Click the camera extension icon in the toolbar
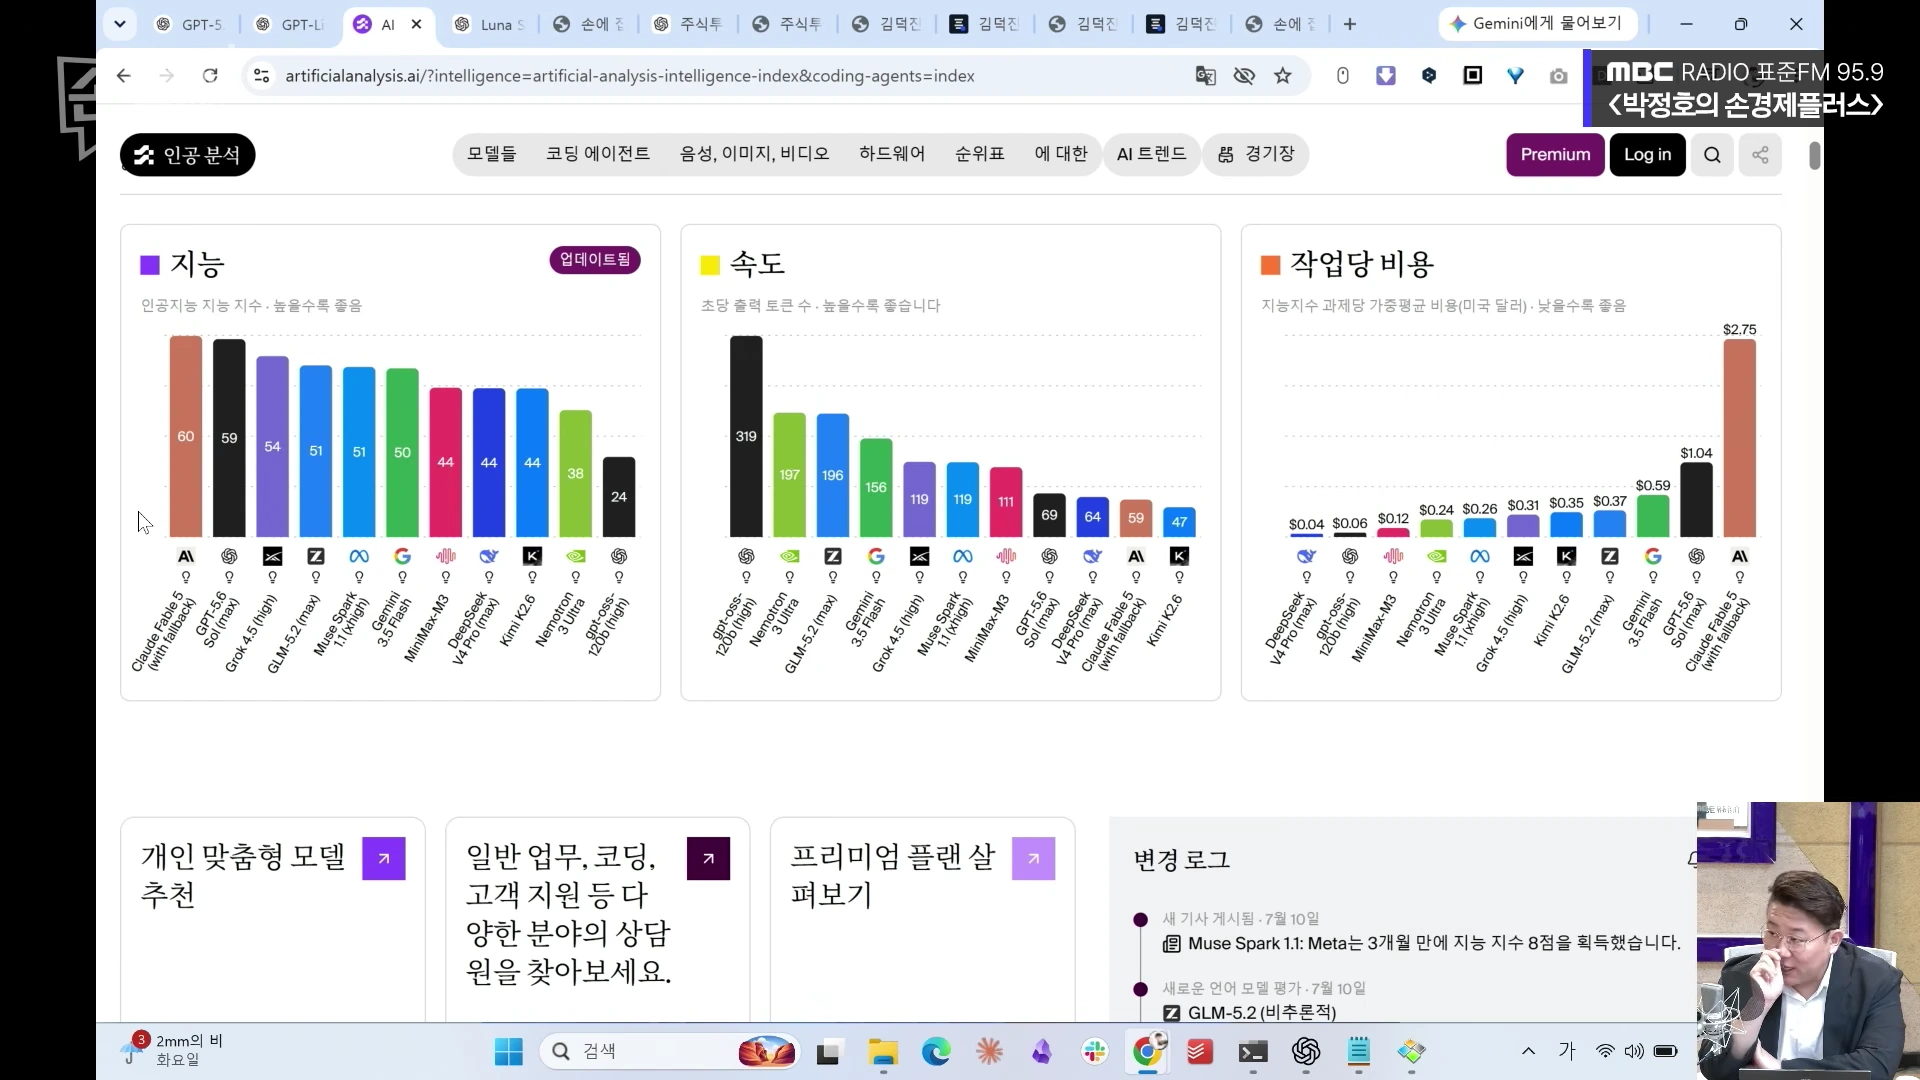 pyautogui.click(x=1558, y=76)
